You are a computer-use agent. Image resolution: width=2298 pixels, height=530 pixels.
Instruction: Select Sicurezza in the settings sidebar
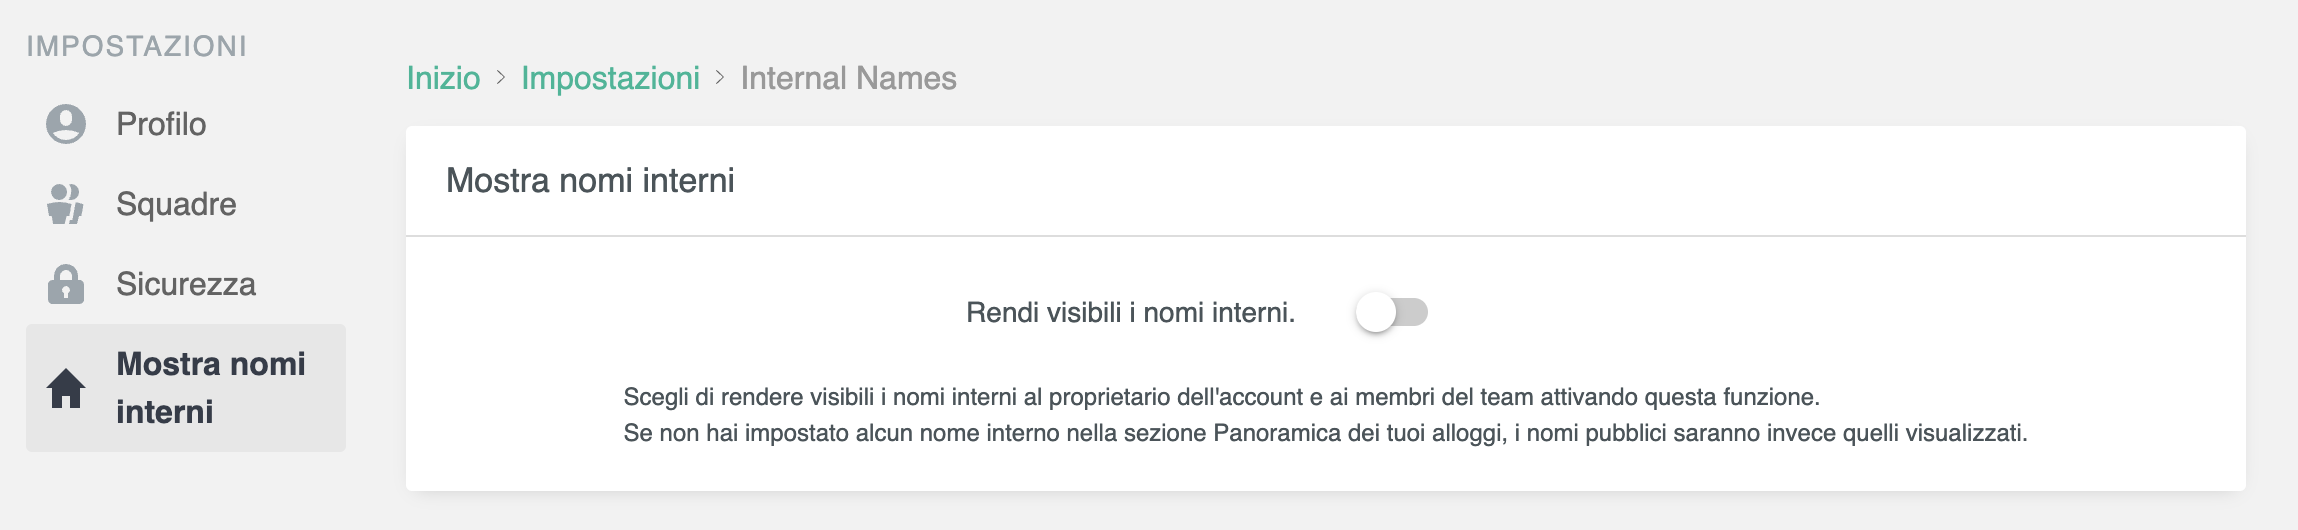click(186, 284)
